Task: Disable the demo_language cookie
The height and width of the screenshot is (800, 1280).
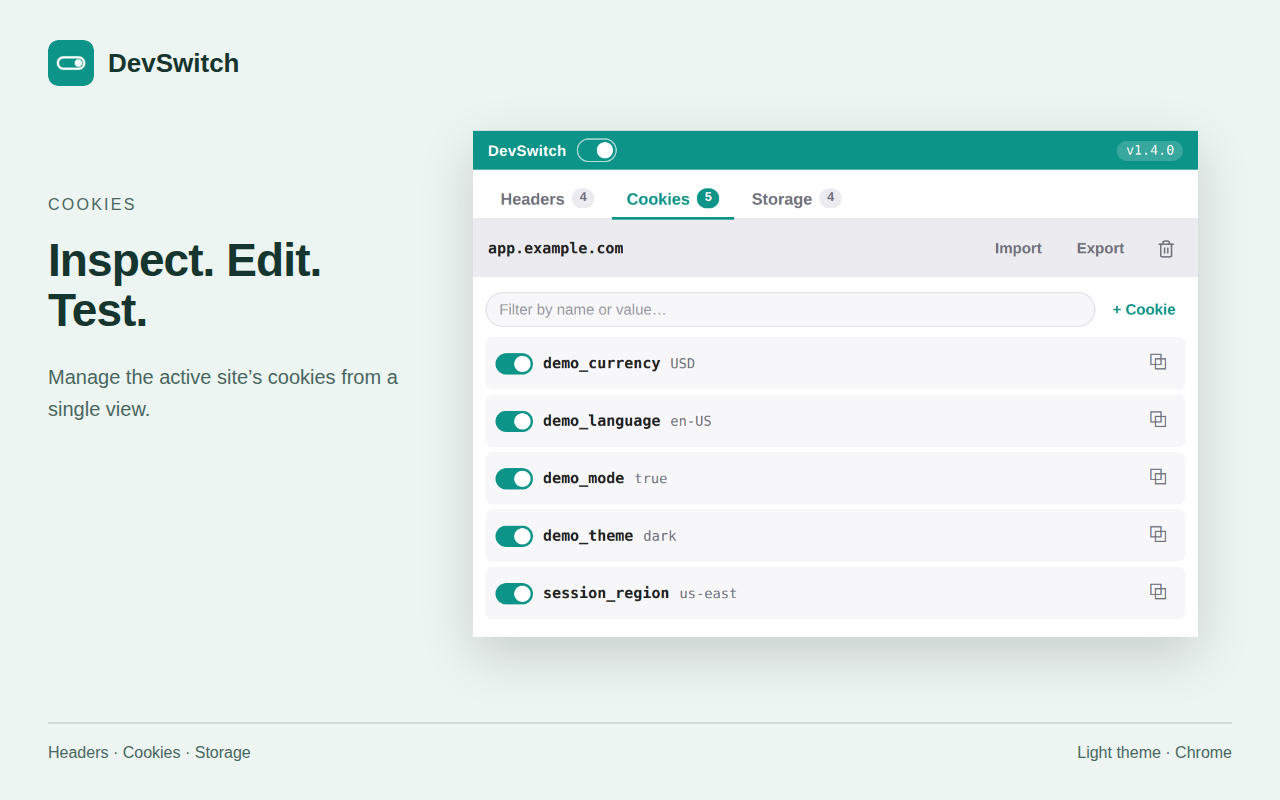Action: tap(514, 421)
